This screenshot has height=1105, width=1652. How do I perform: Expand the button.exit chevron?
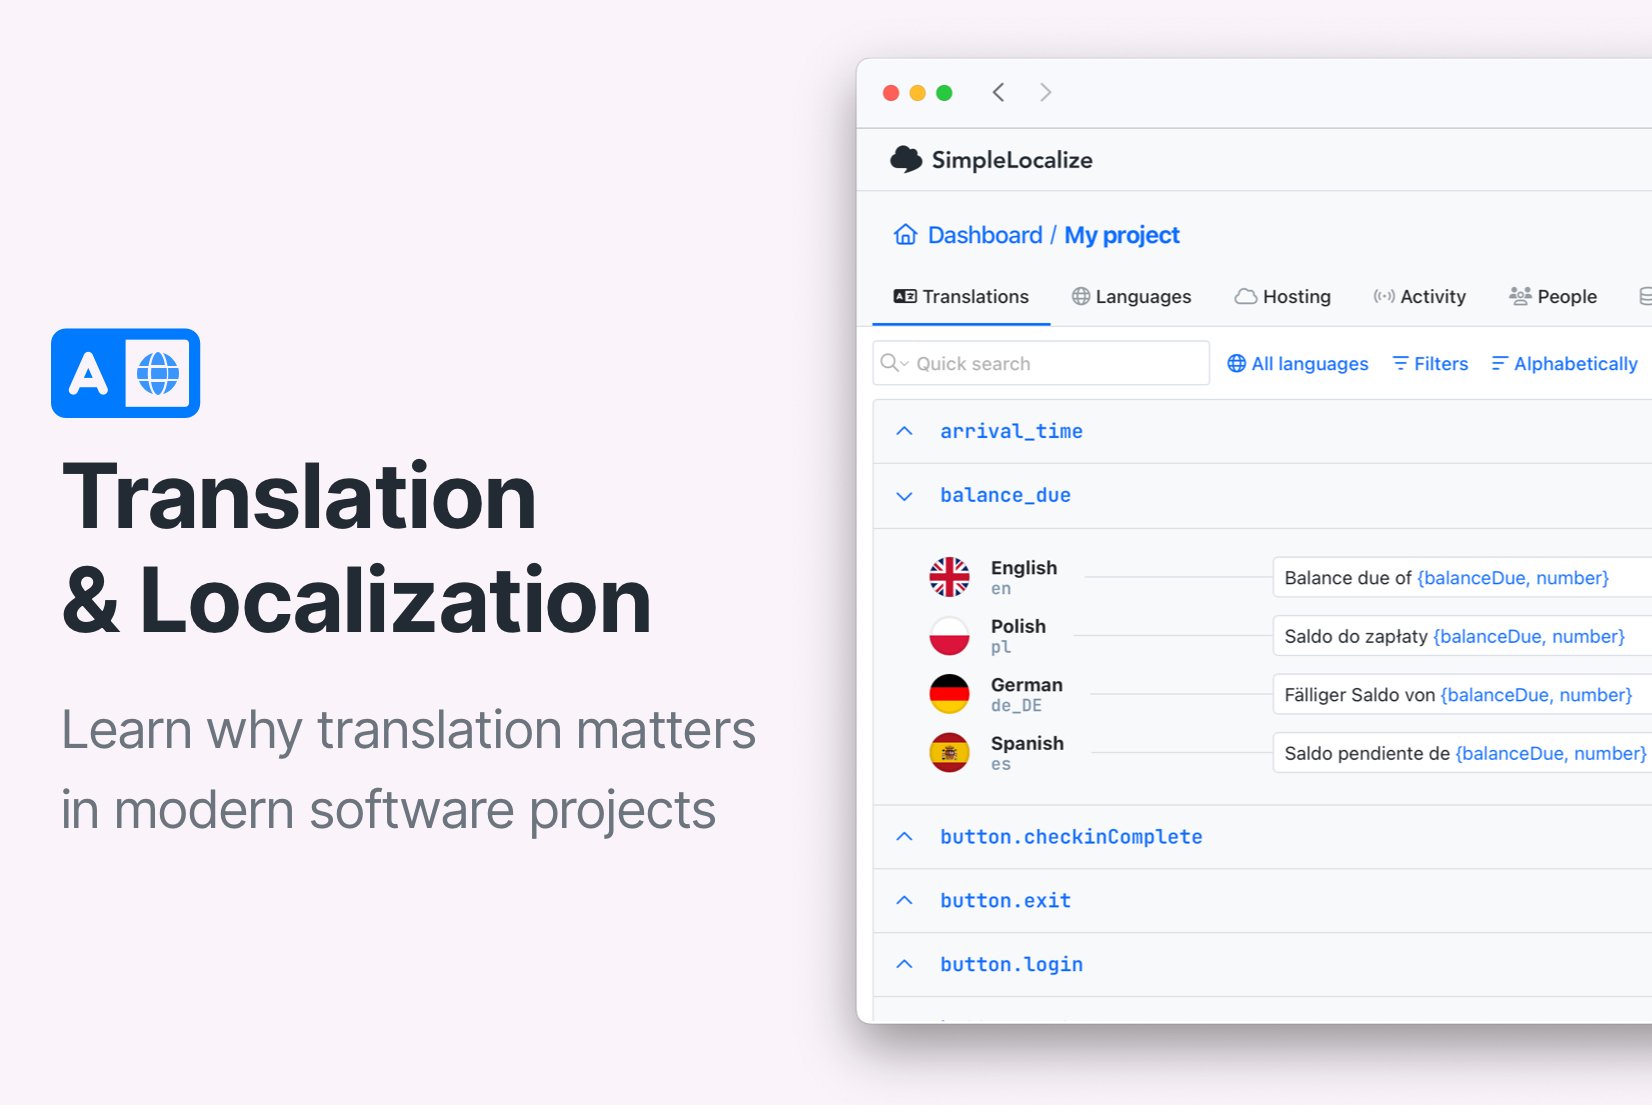(x=904, y=900)
